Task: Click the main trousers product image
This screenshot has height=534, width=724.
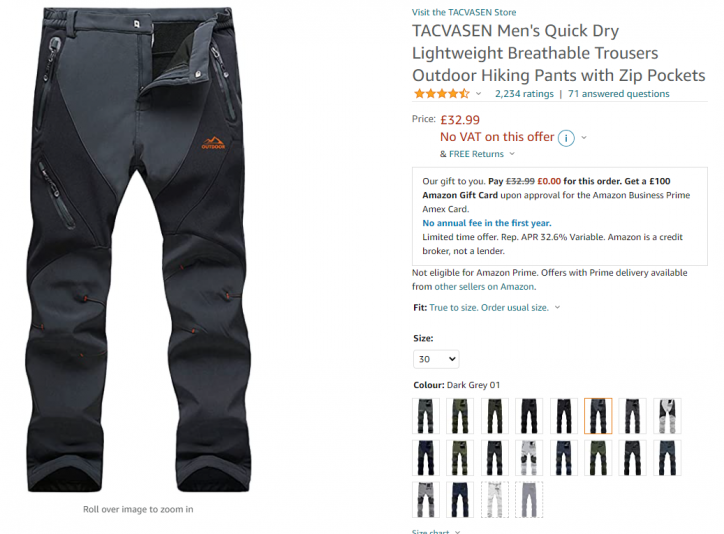Action: (x=138, y=249)
